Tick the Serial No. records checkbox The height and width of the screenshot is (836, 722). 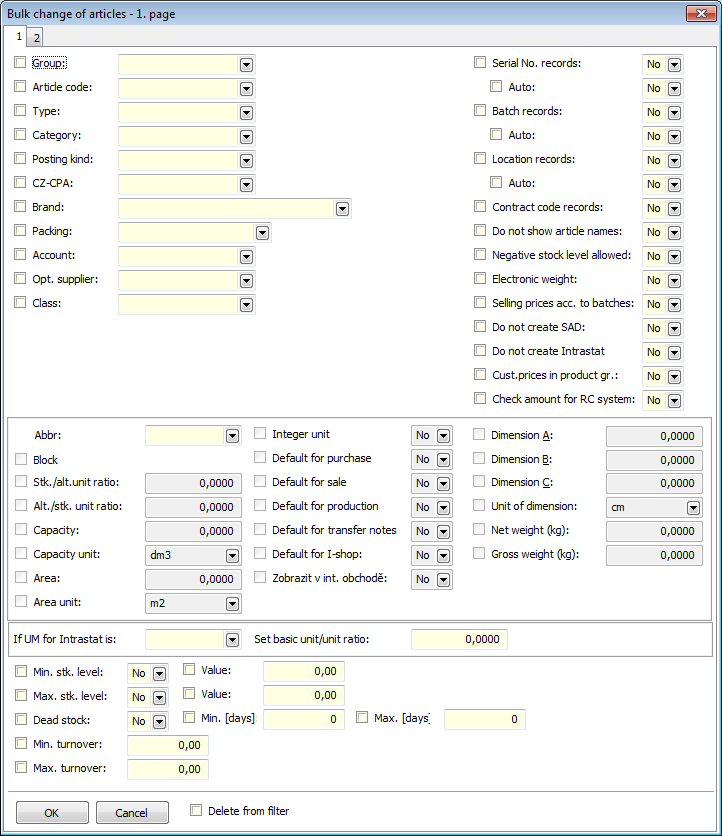(480, 62)
